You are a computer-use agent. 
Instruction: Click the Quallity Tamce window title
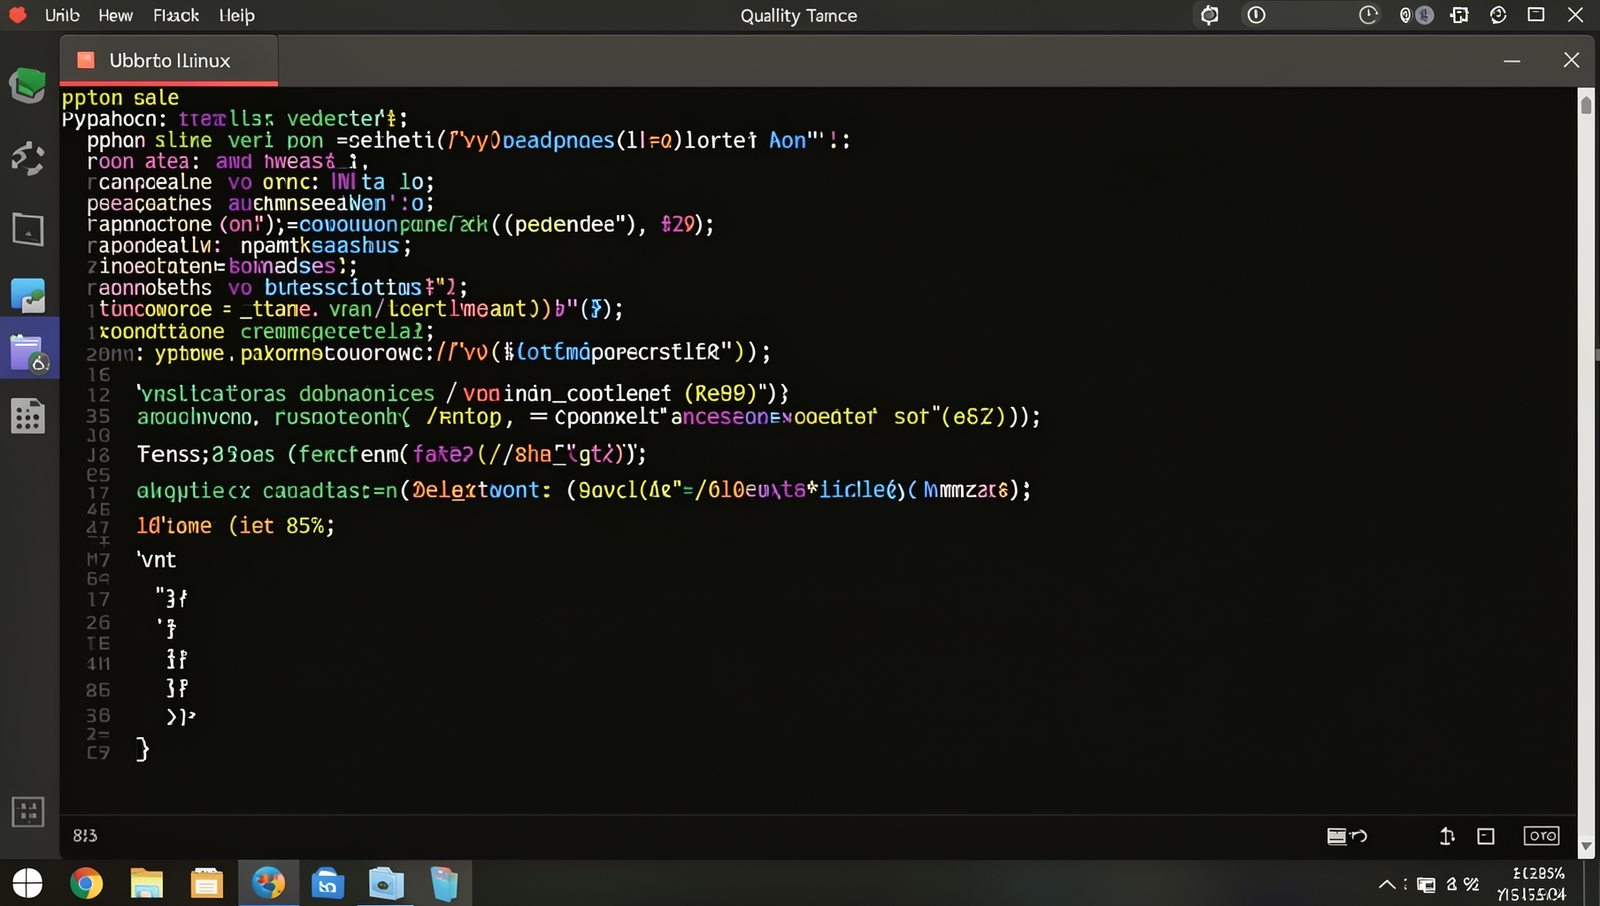click(799, 15)
